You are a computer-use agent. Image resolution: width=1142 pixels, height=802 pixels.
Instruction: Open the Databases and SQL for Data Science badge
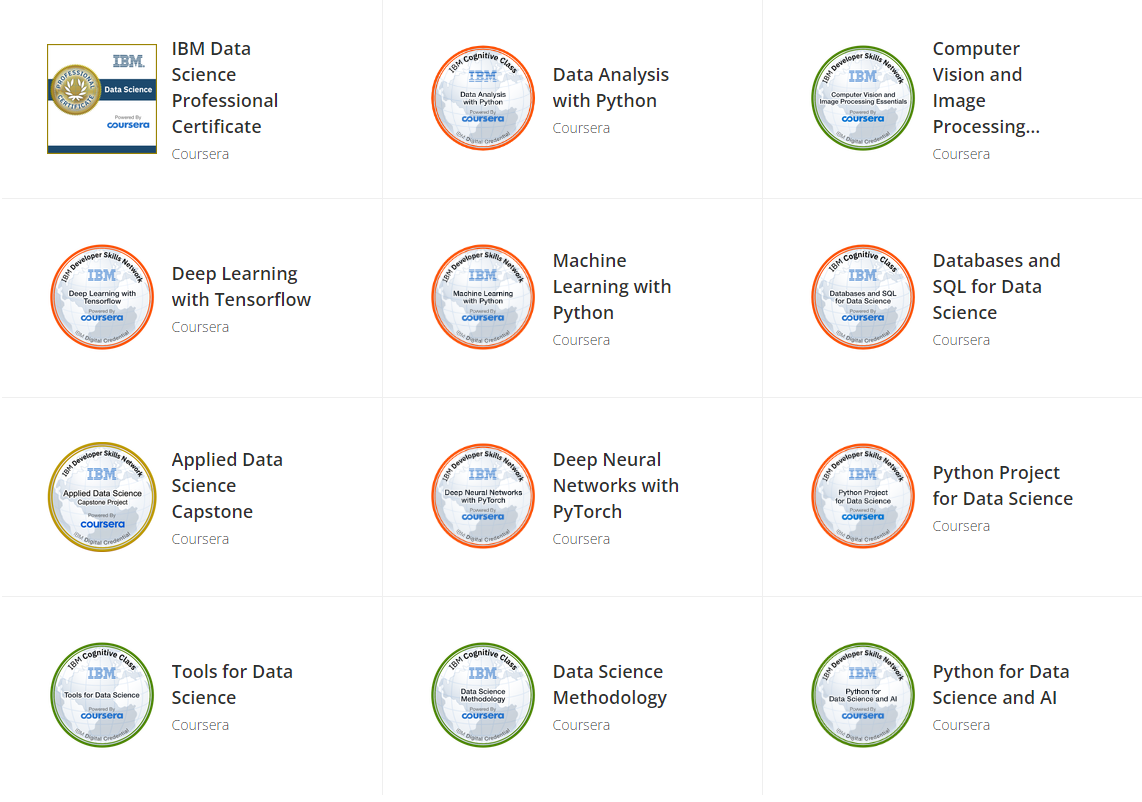coord(862,296)
